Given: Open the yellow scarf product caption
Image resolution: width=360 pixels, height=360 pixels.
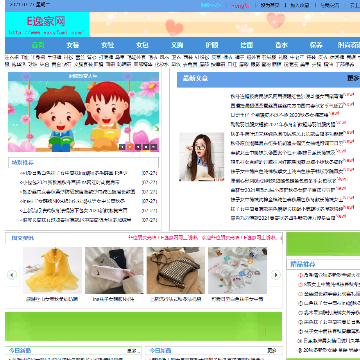Looking at the screenshot, I should 52,299.
